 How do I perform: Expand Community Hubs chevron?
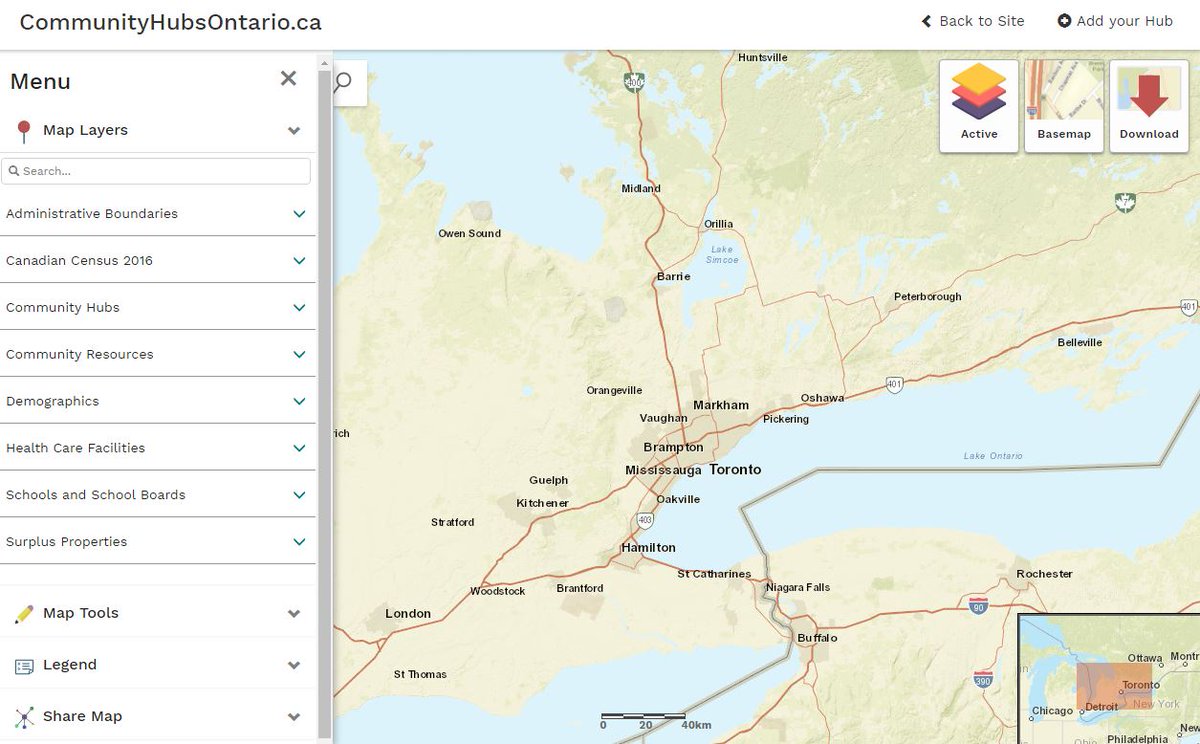[299, 308]
